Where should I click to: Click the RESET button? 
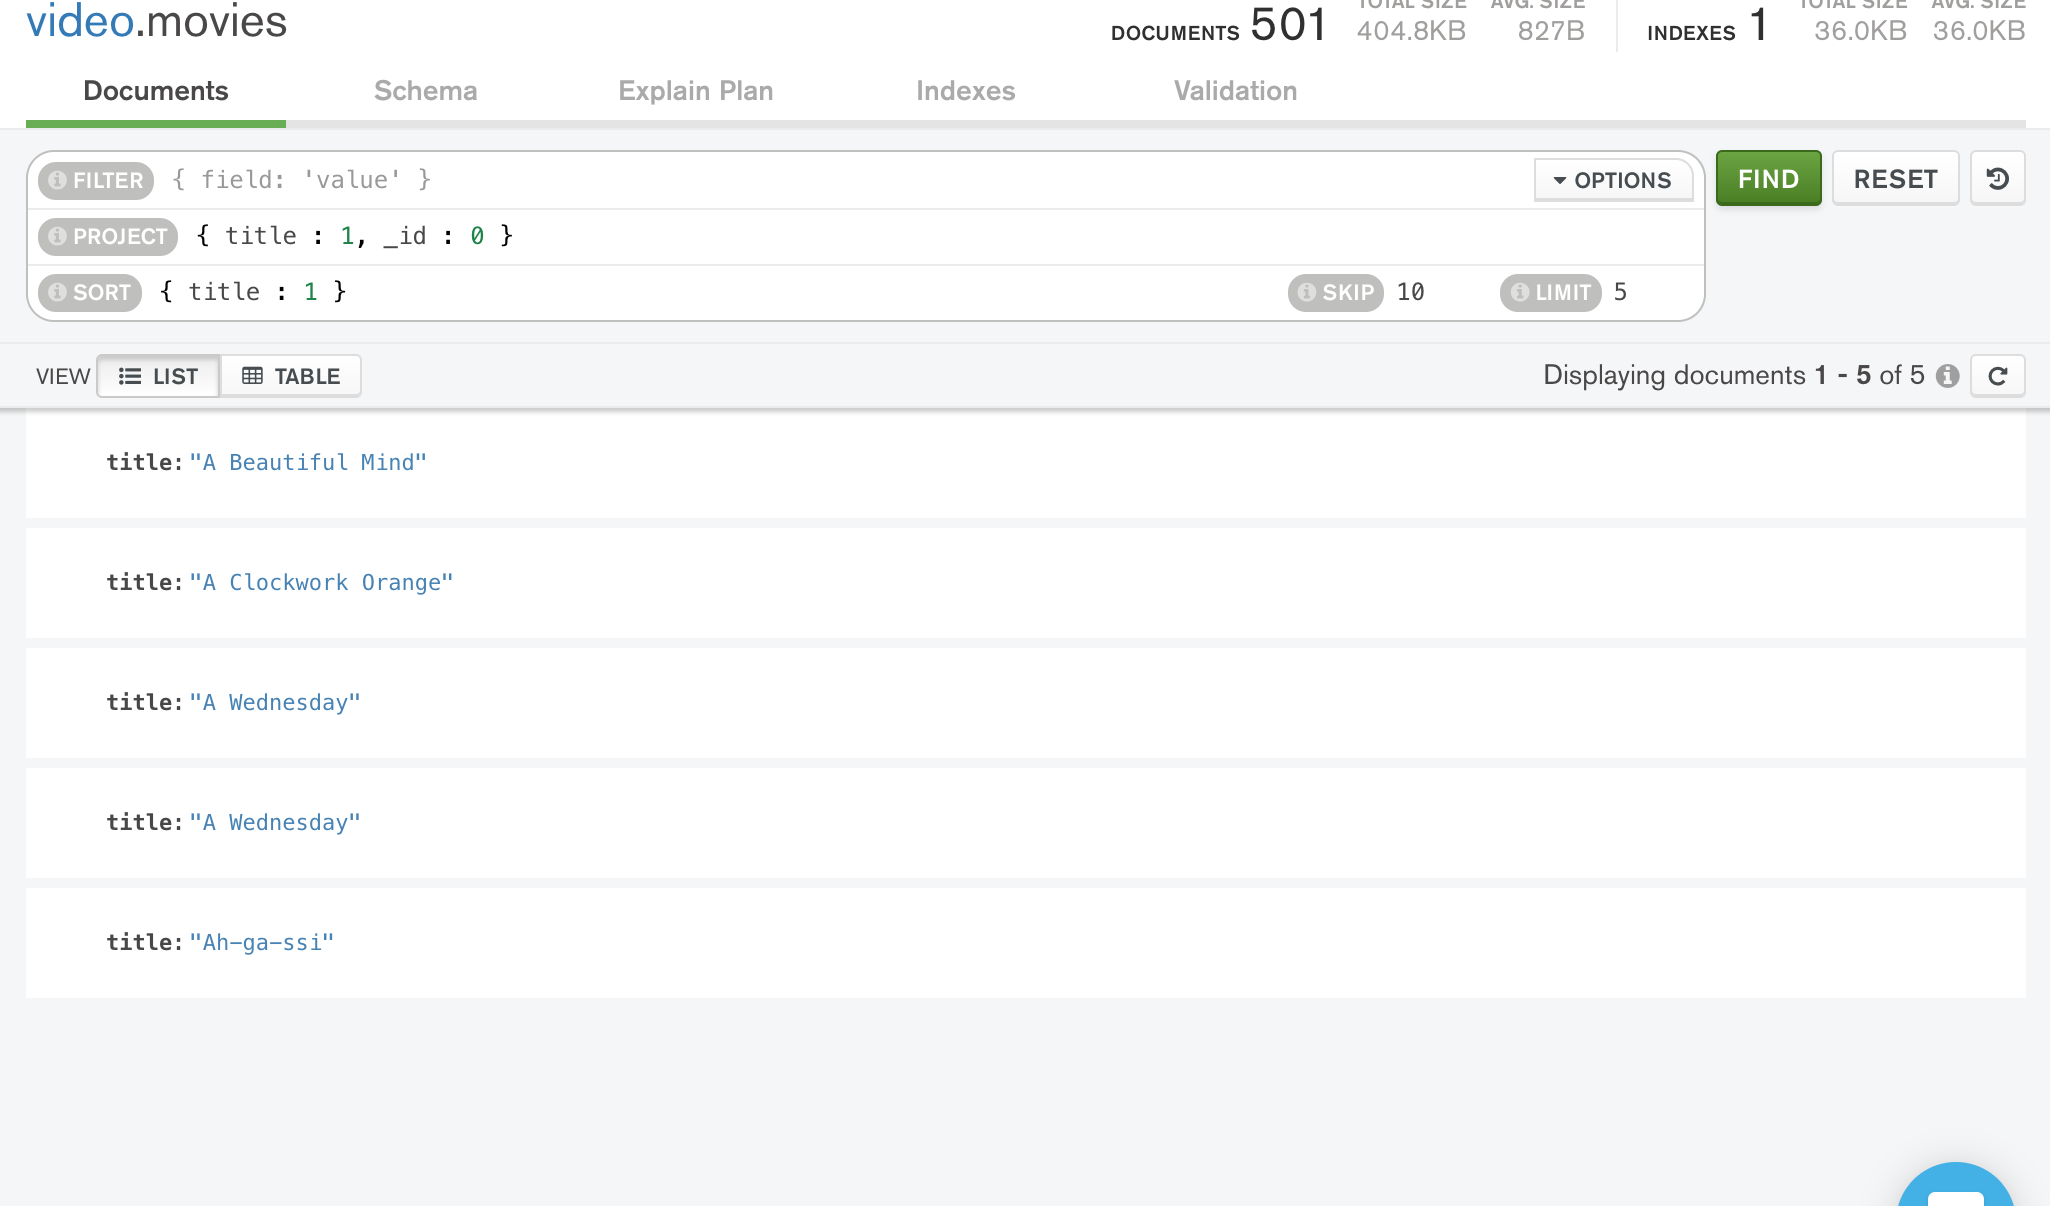(1895, 179)
